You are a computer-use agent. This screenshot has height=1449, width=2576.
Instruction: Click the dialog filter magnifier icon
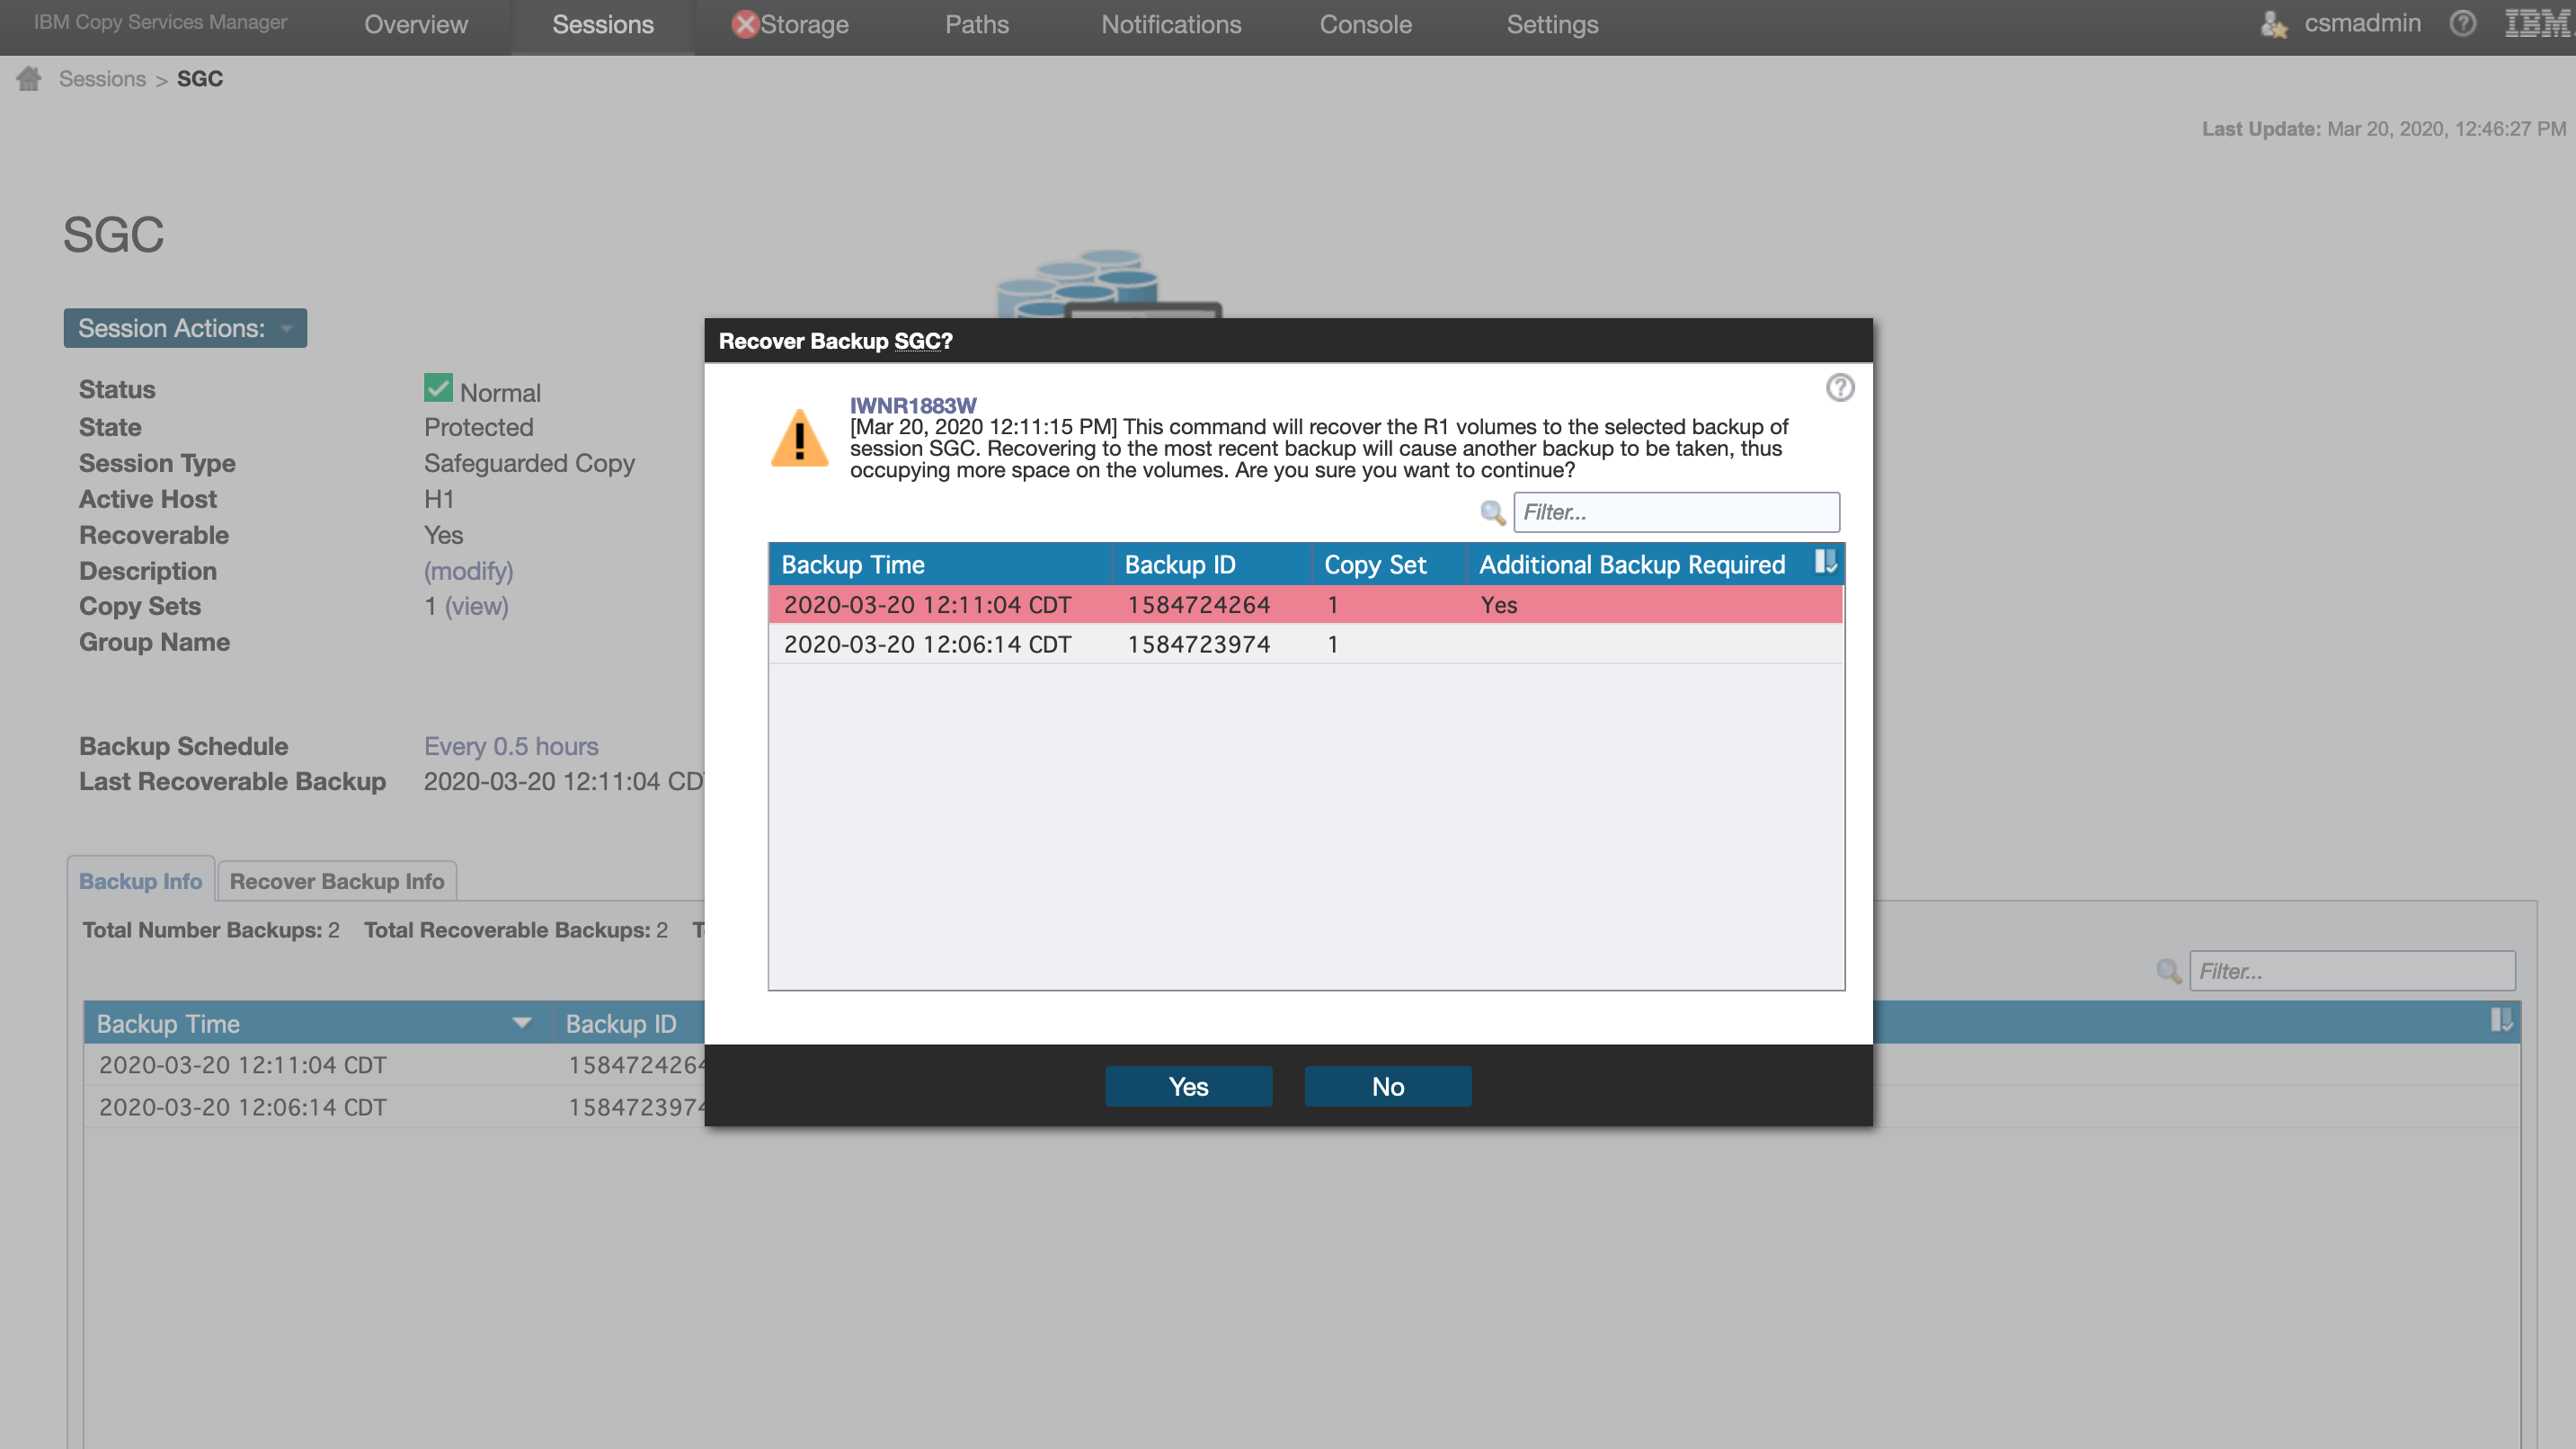[x=1493, y=512]
